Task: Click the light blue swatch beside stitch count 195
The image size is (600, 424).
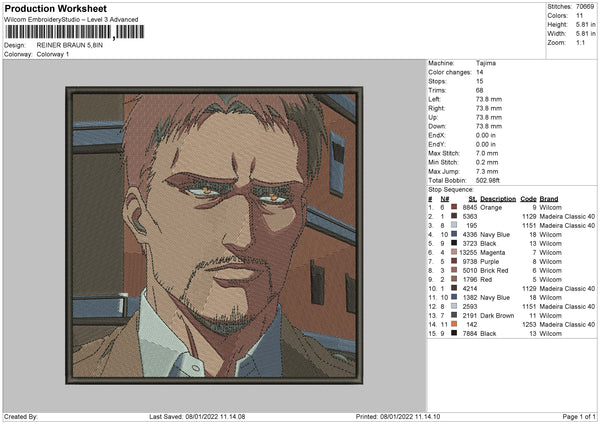Action: pyautogui.click(x=454, y=225)
